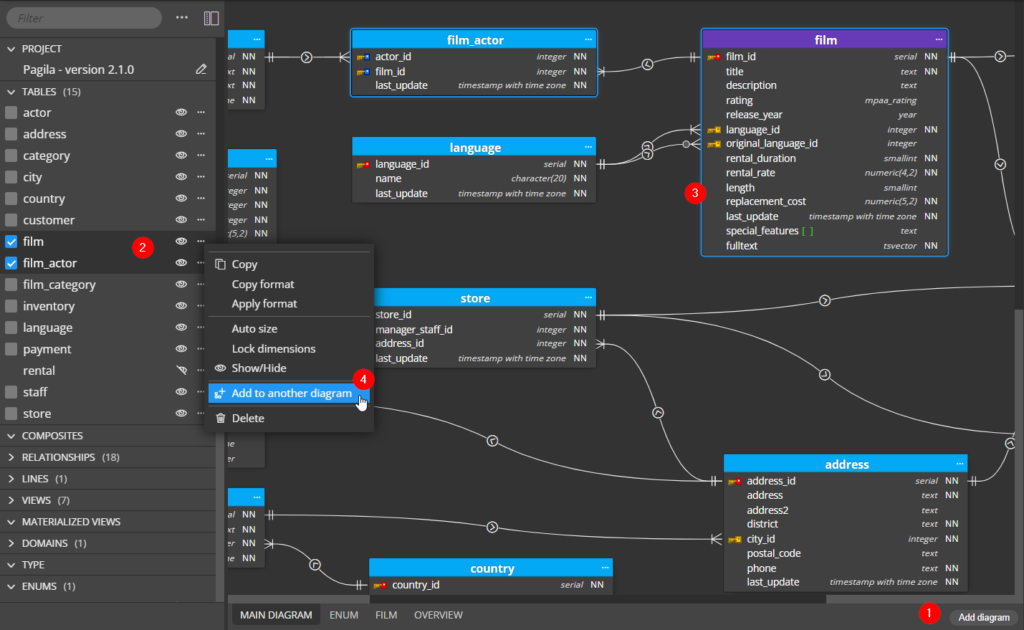
Task: Choose Auto size in context menu
Action: pos(289,329)
